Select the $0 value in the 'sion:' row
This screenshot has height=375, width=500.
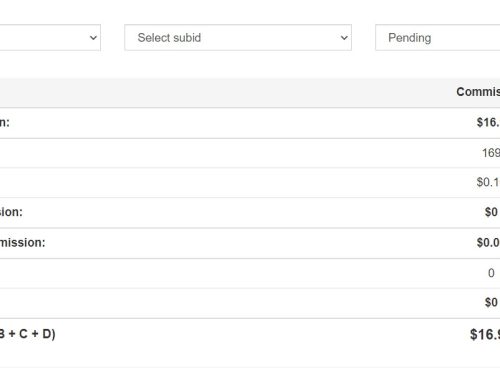point(491,212)
